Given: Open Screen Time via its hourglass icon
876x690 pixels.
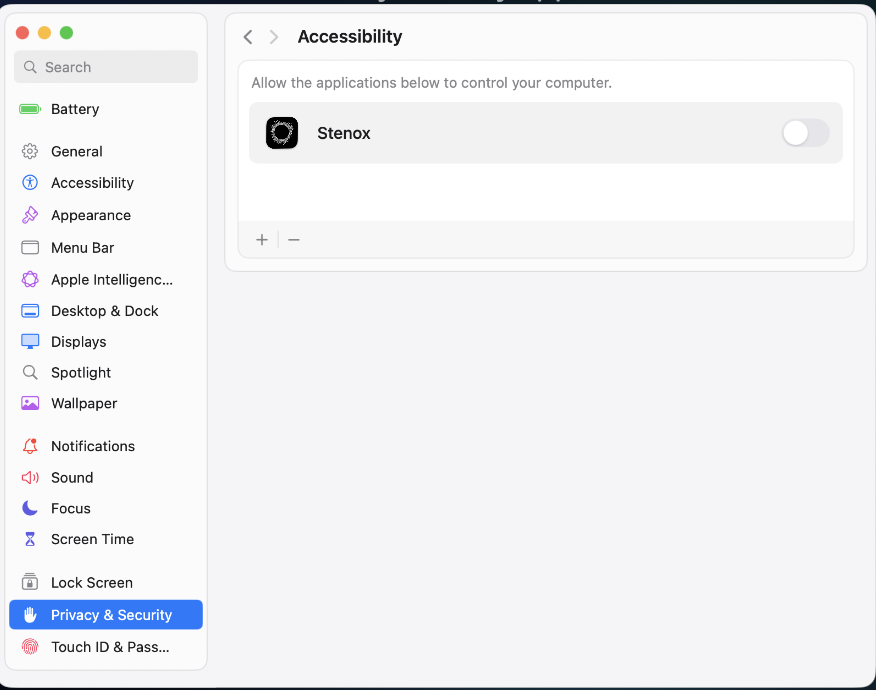Looking at the screenshot, I should point(30,539).
